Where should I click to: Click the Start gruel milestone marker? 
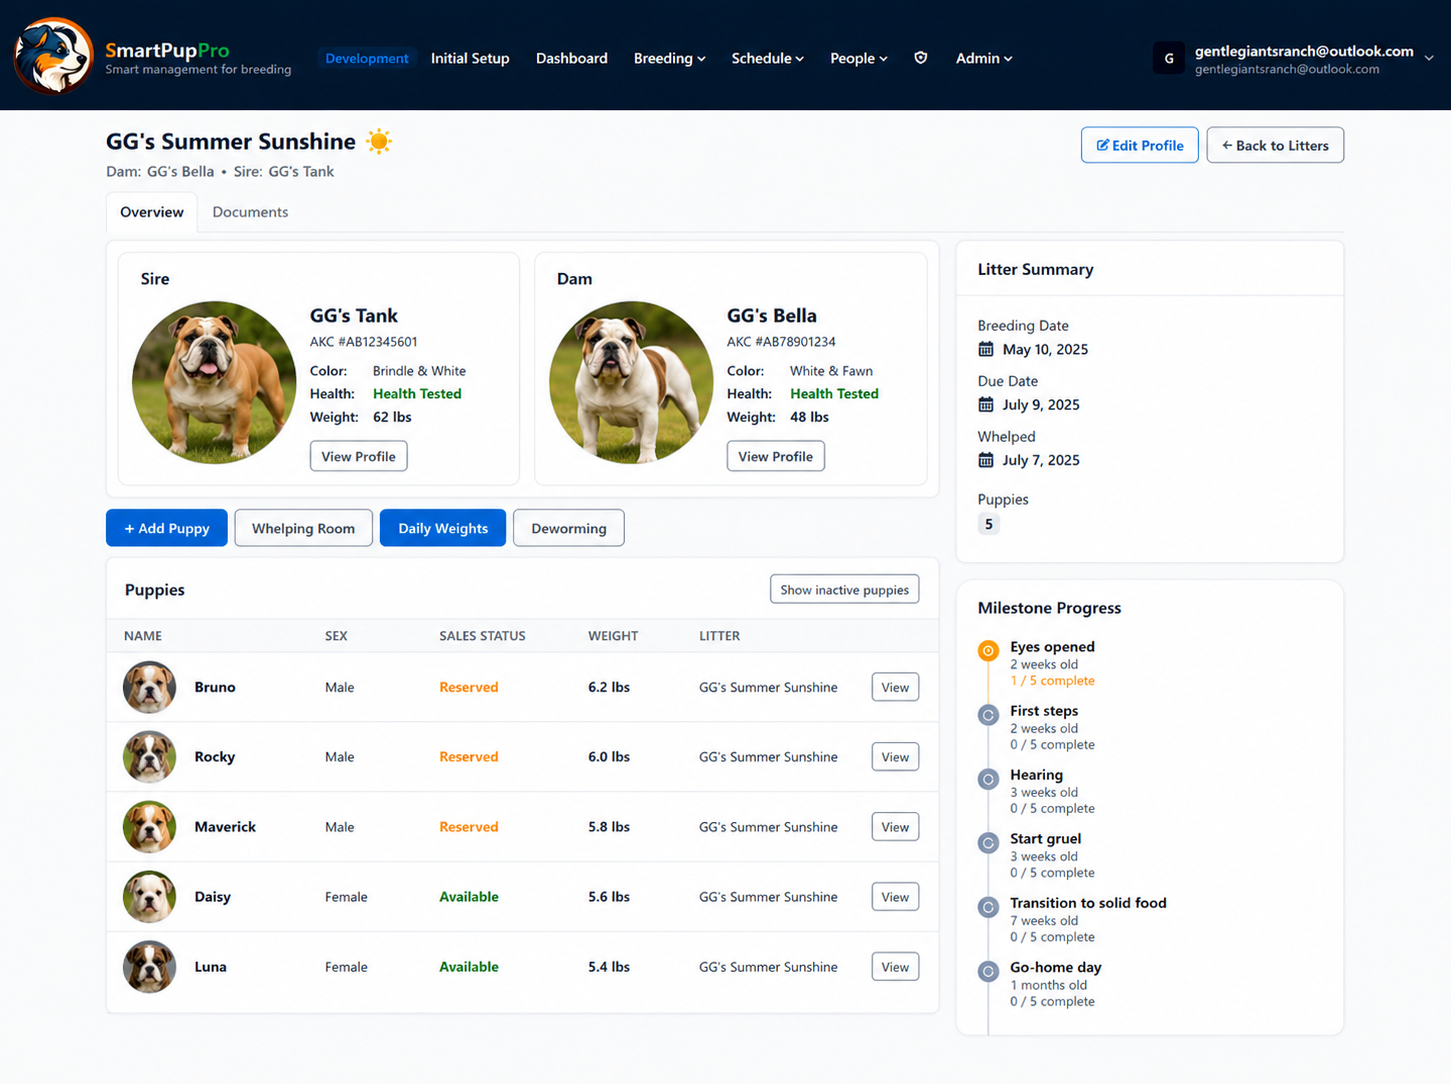click(x=988, y=843)
